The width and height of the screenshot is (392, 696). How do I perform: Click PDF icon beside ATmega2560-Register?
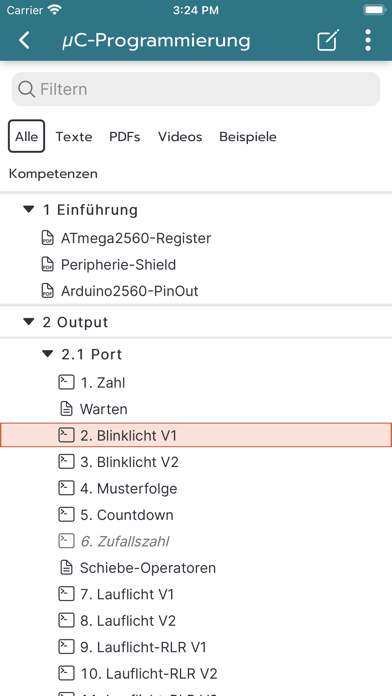point(48,238)
